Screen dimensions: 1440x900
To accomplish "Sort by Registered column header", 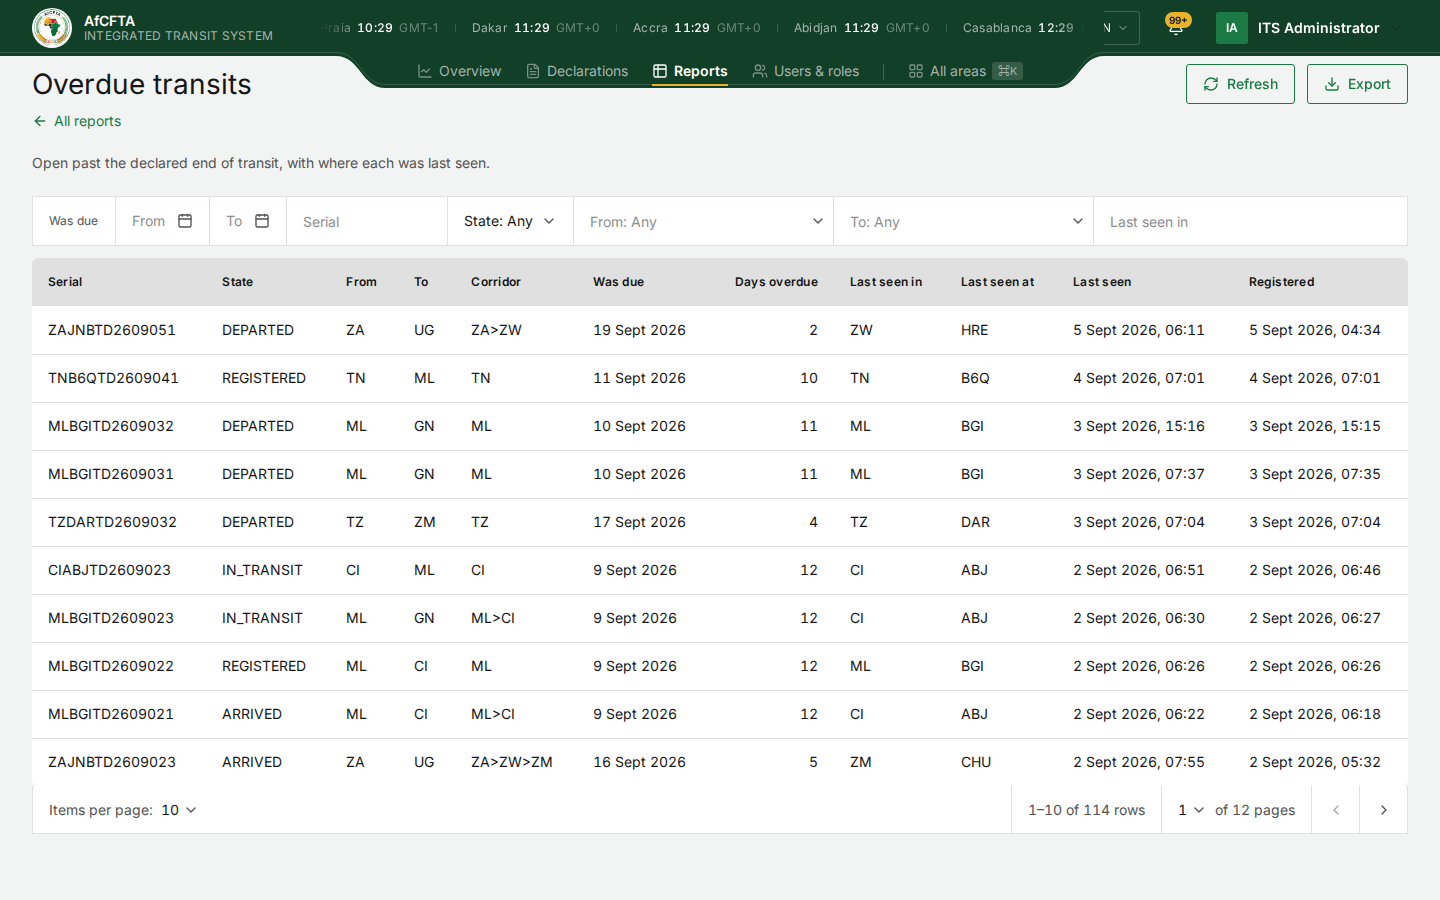I will [1281, 282].
